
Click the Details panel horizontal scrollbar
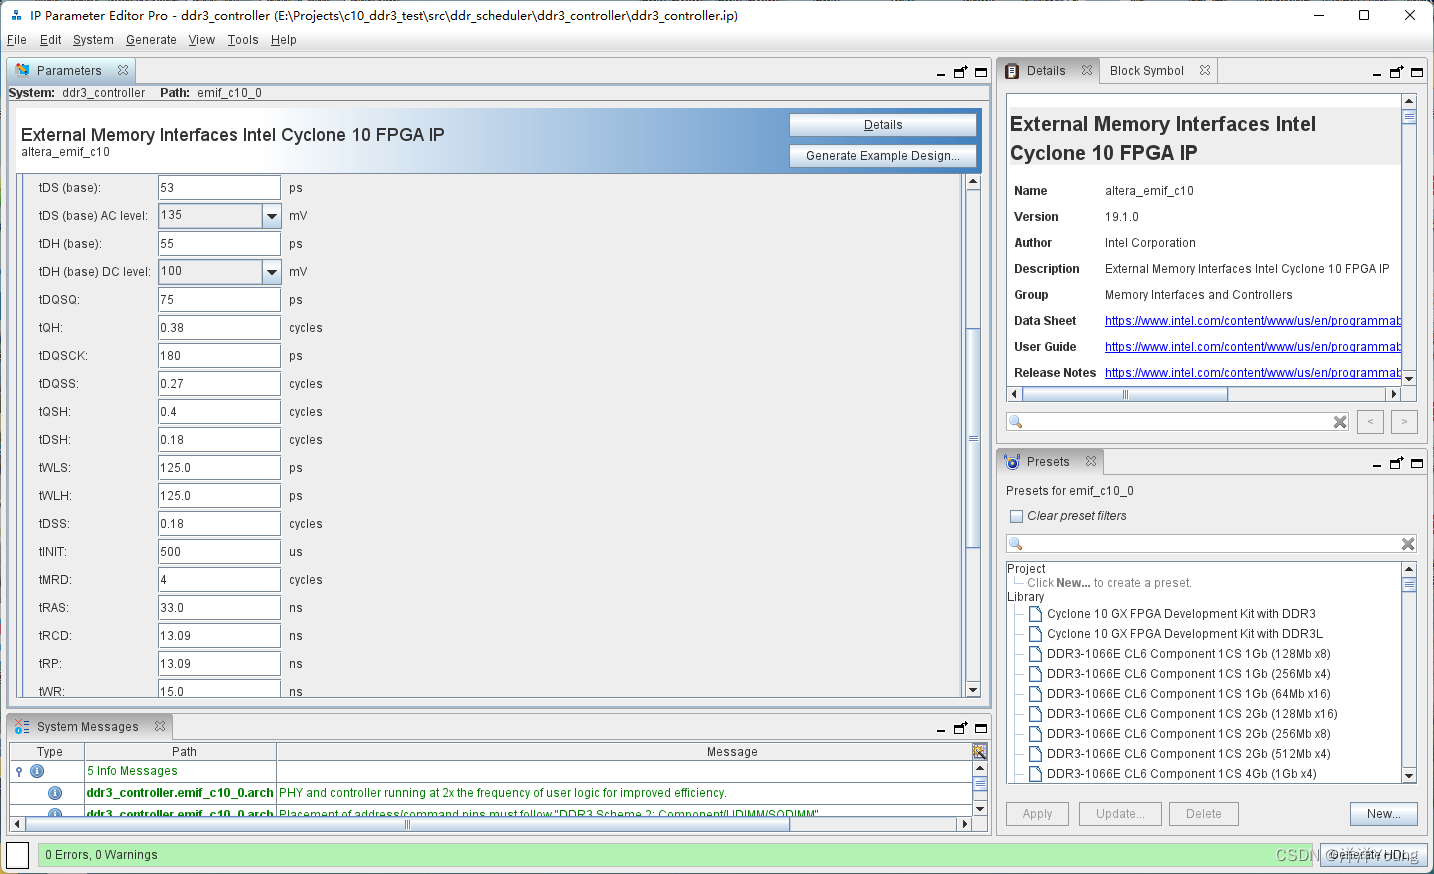pos(1125,394)
